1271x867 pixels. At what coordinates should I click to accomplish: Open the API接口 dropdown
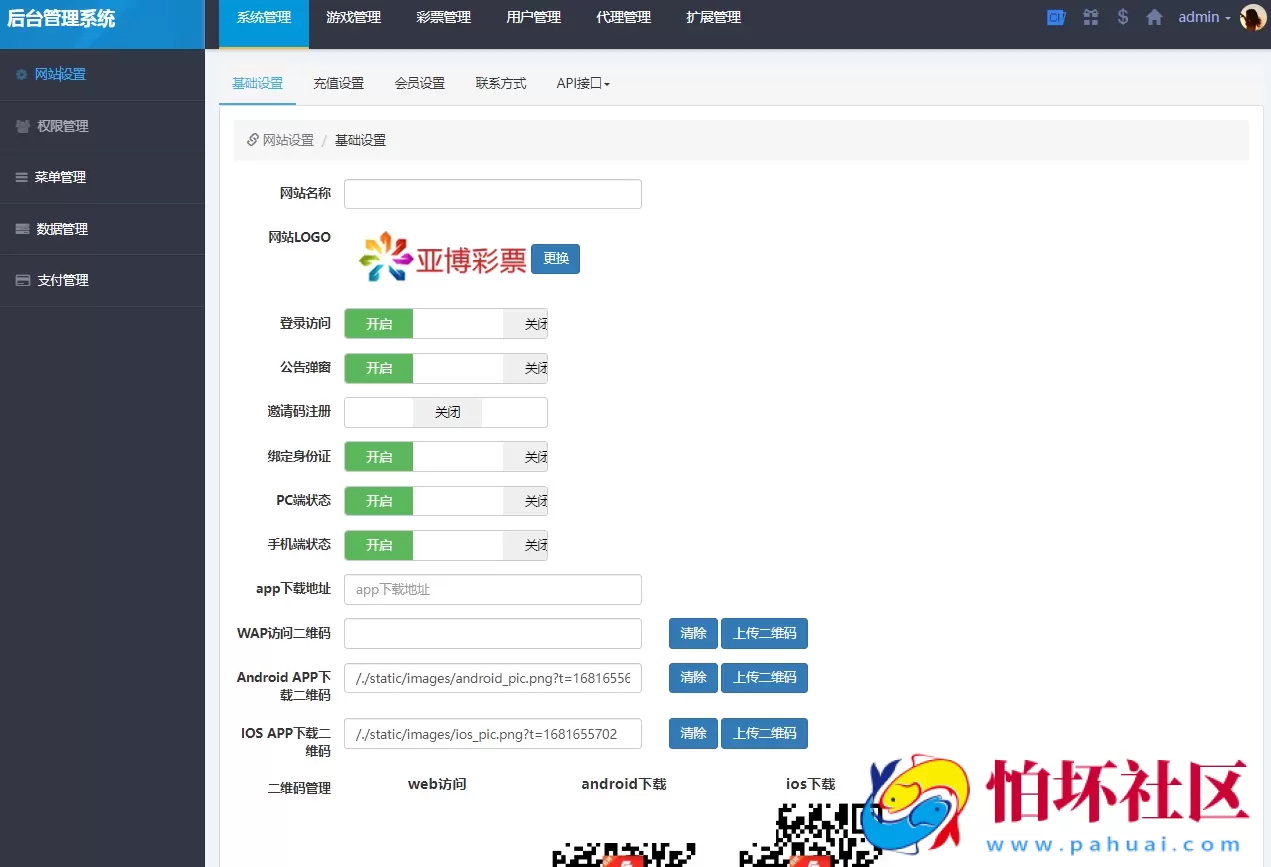point(583,83)
